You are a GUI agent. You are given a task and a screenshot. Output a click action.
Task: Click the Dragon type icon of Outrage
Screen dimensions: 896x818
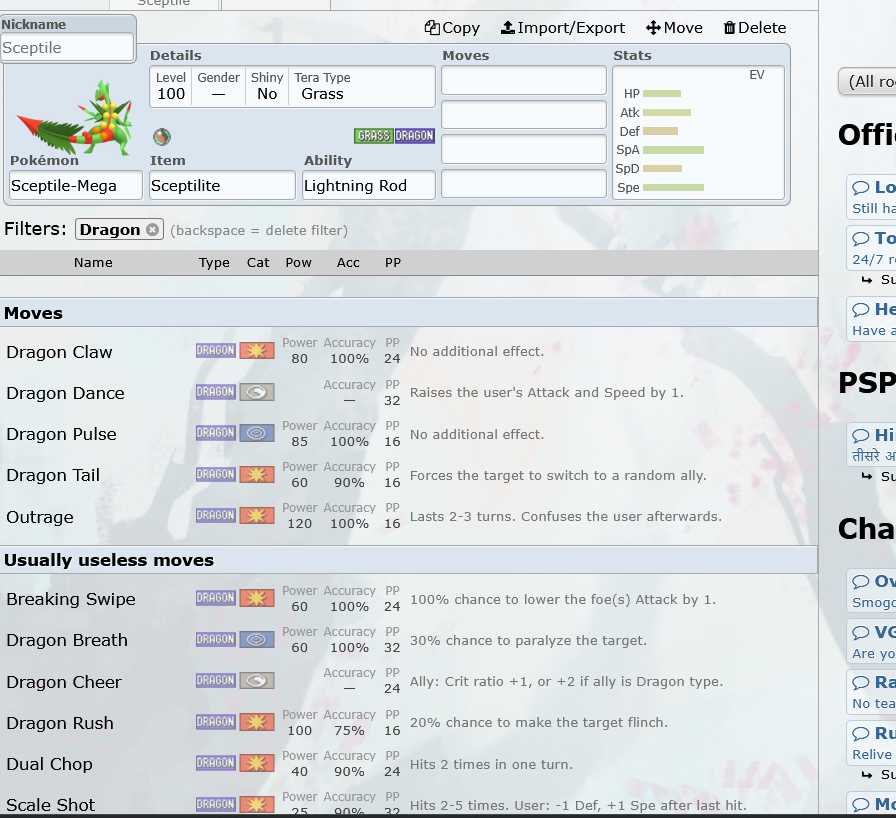pyautogui.click(x=215, y=515)
